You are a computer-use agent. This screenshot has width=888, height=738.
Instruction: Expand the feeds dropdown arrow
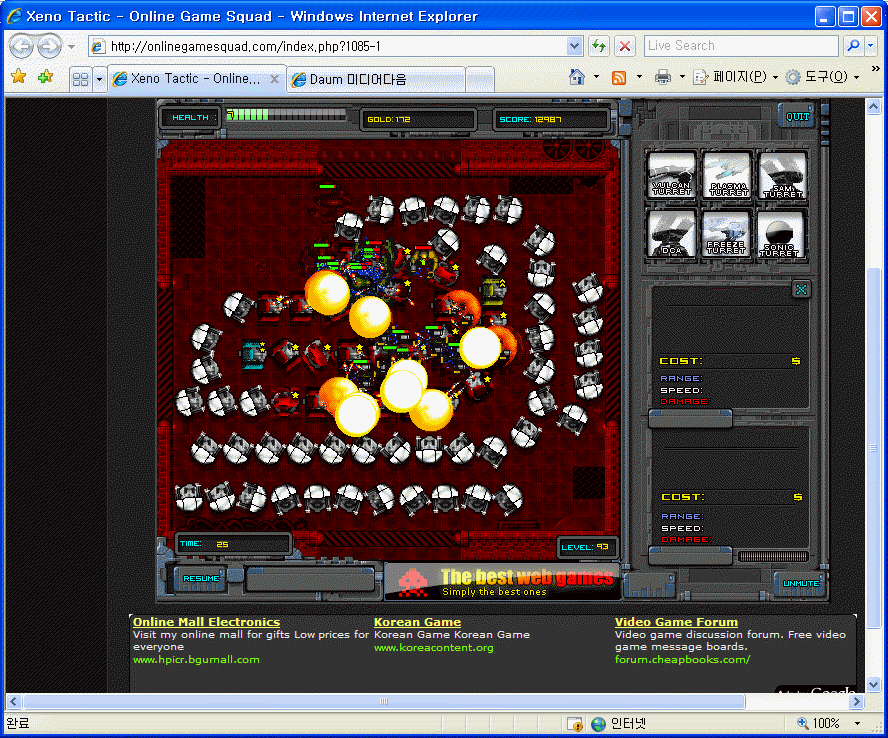click(x=639, y=77)
